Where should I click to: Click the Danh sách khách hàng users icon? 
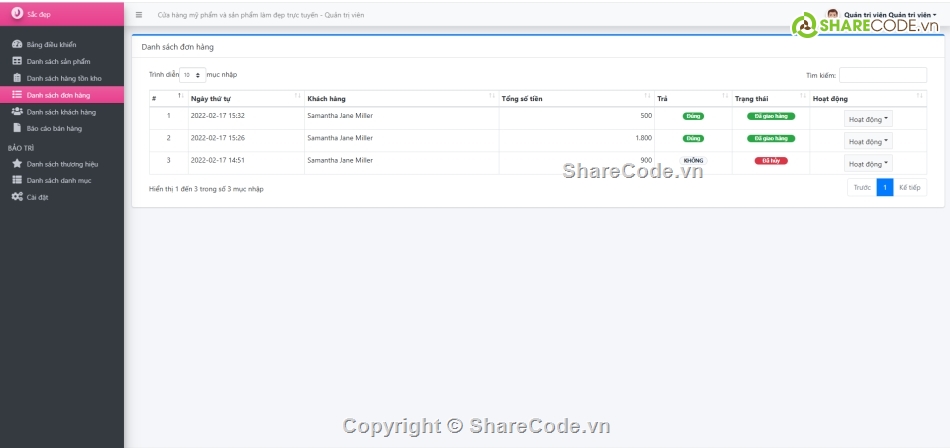point(17,112)
